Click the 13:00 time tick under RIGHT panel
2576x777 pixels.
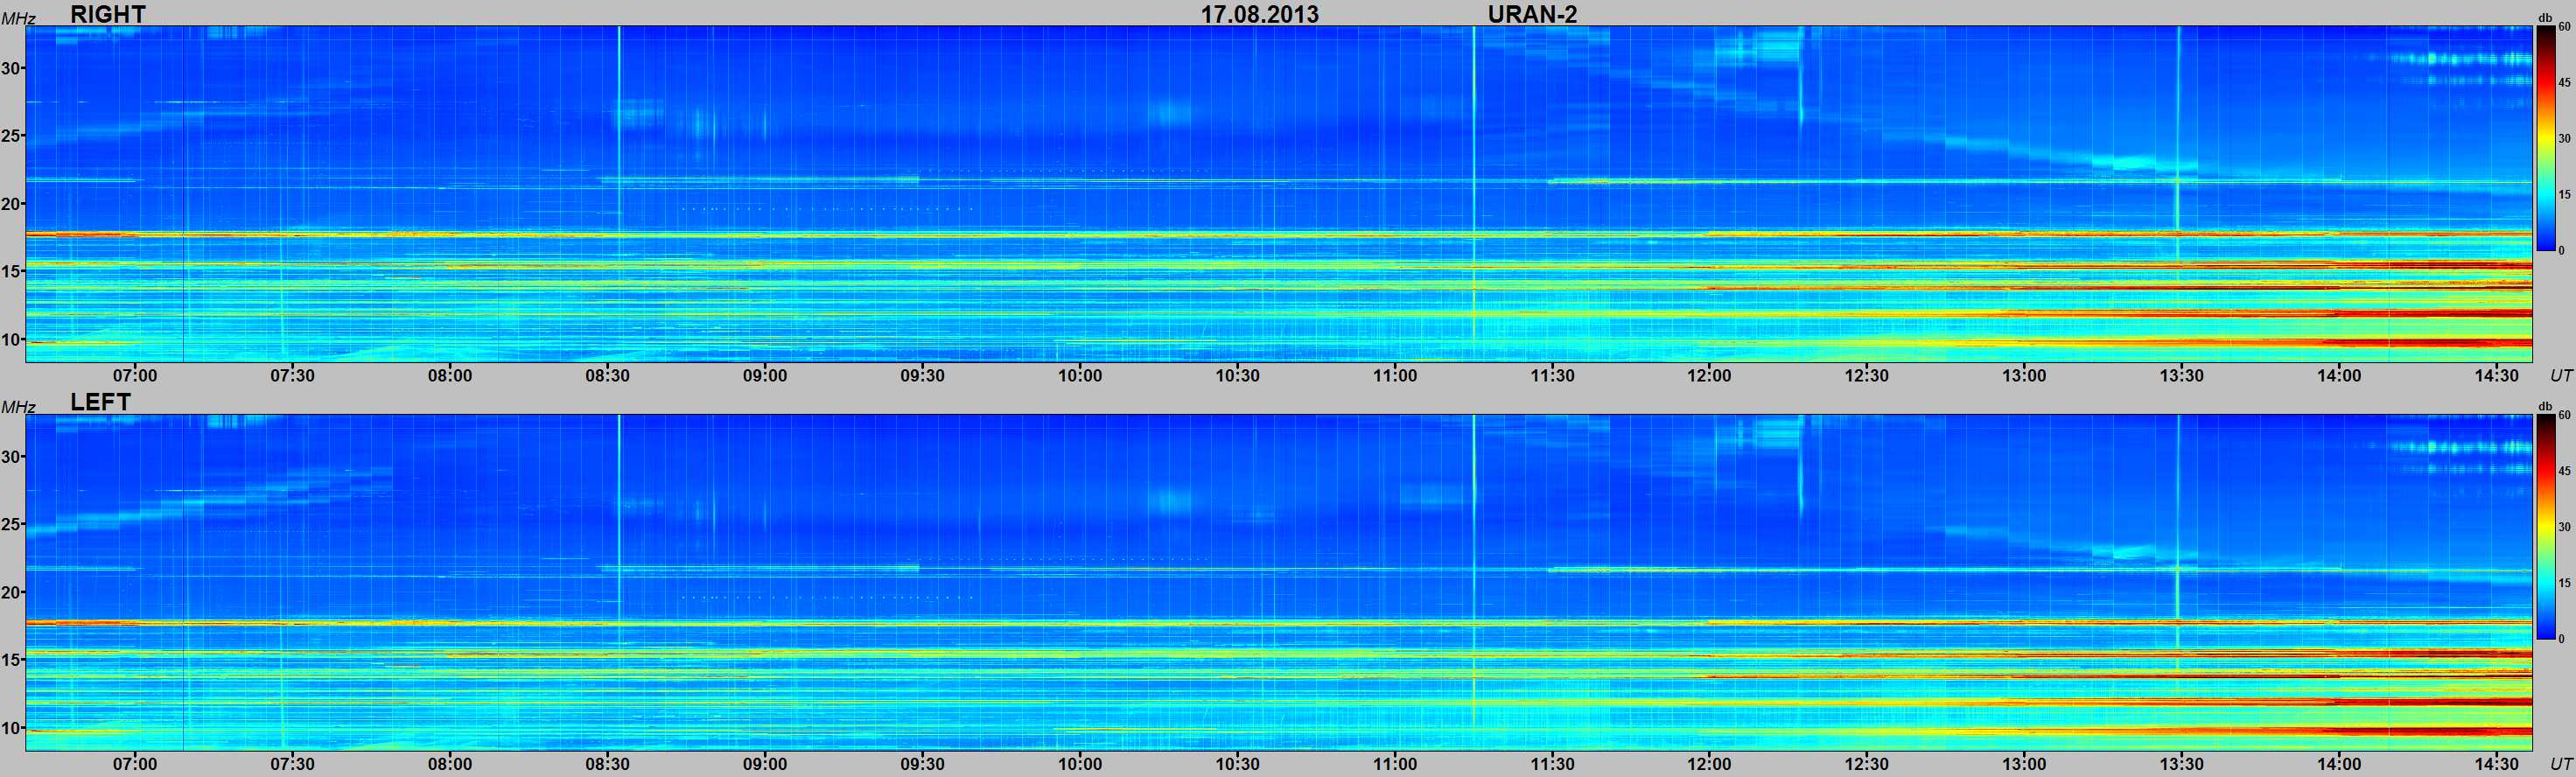[x=2024, y=376]
